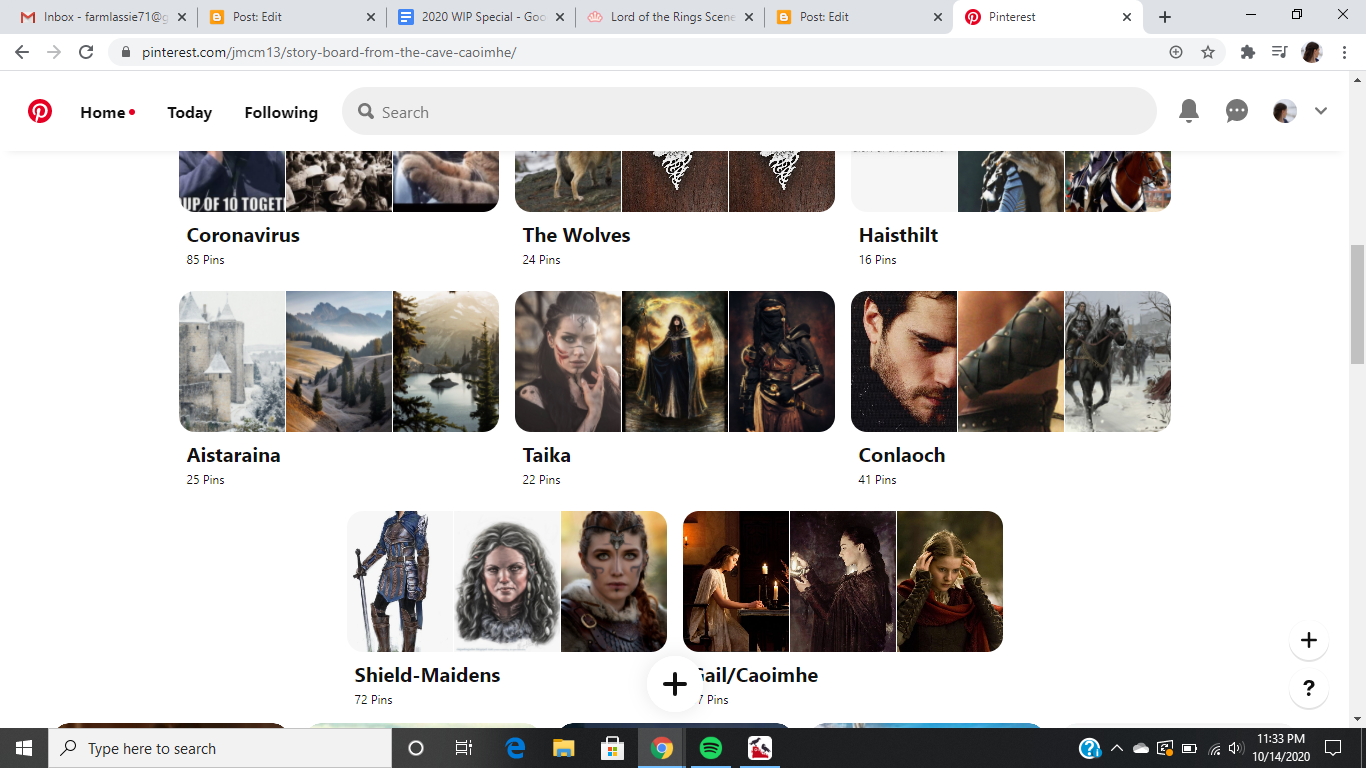Close the Pinterest browser tab
The image size is (1366, 768).
(1127, 17)
